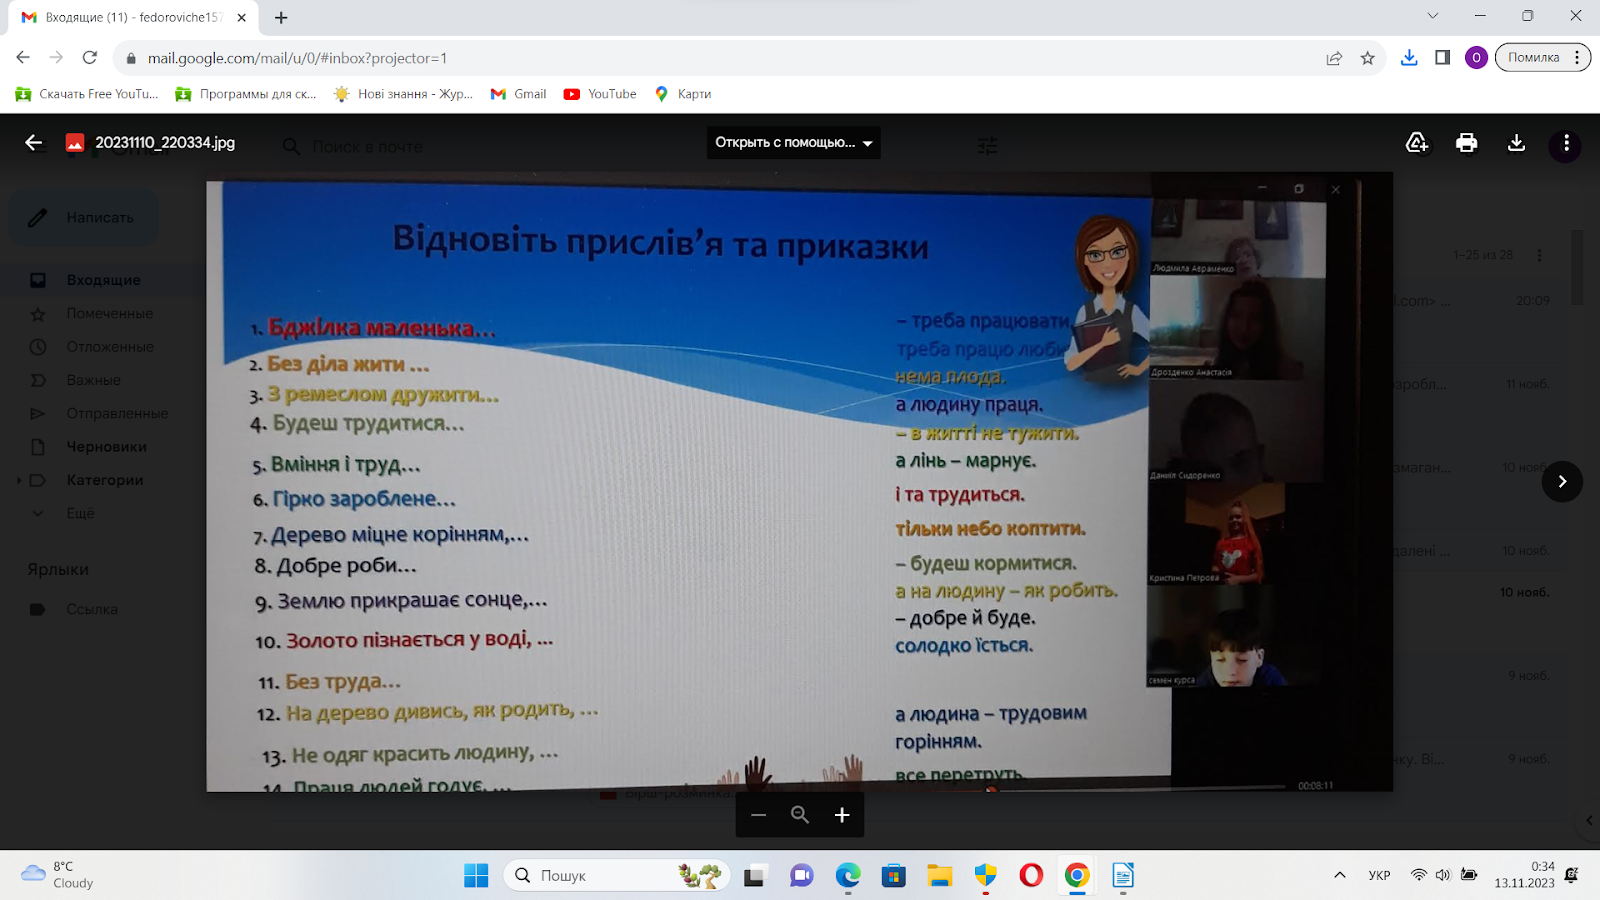This screenshot has width=1600, height=900.
Task: Open Chrome downloads icon
Action: [1409, 58]
